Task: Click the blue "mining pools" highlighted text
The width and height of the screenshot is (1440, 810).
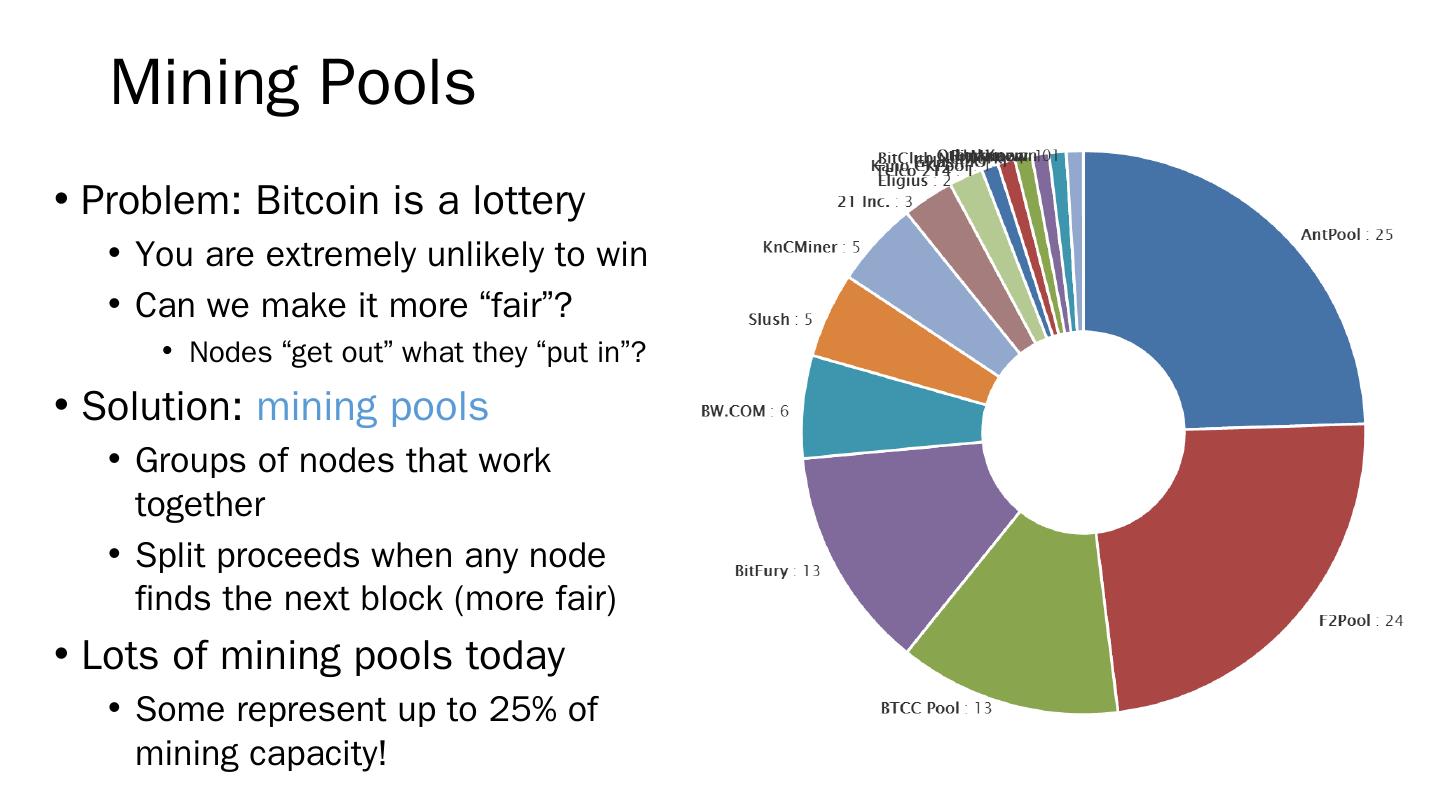Action: point(372,406)
